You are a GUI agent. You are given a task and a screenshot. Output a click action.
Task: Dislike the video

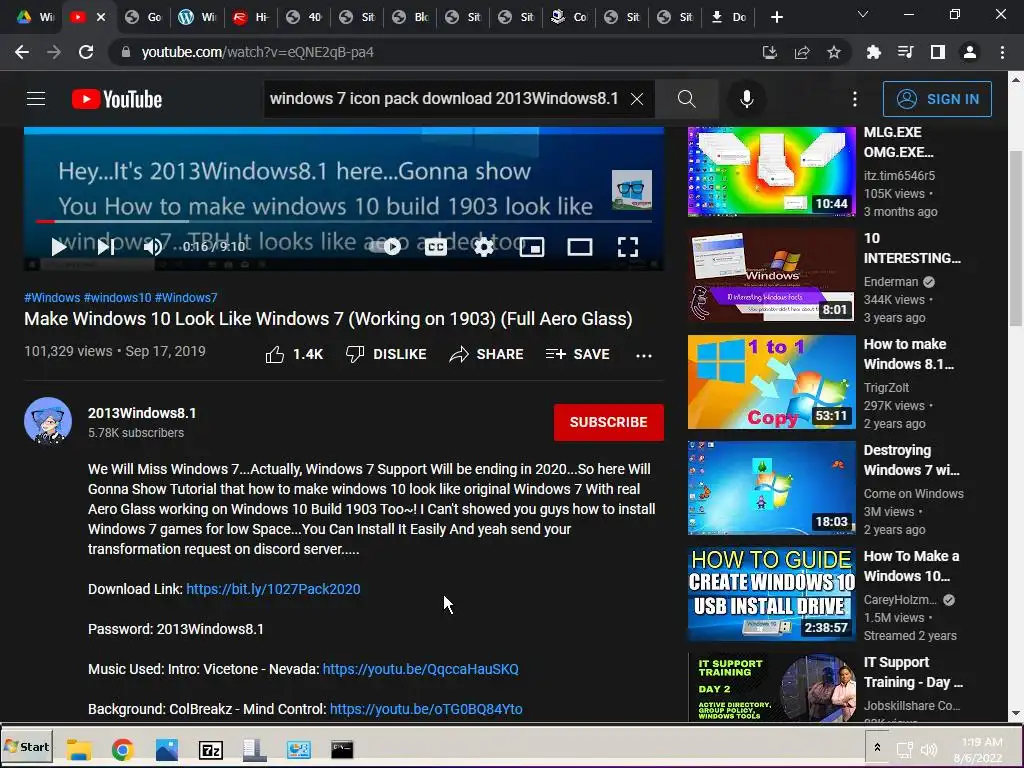[386, 355]
